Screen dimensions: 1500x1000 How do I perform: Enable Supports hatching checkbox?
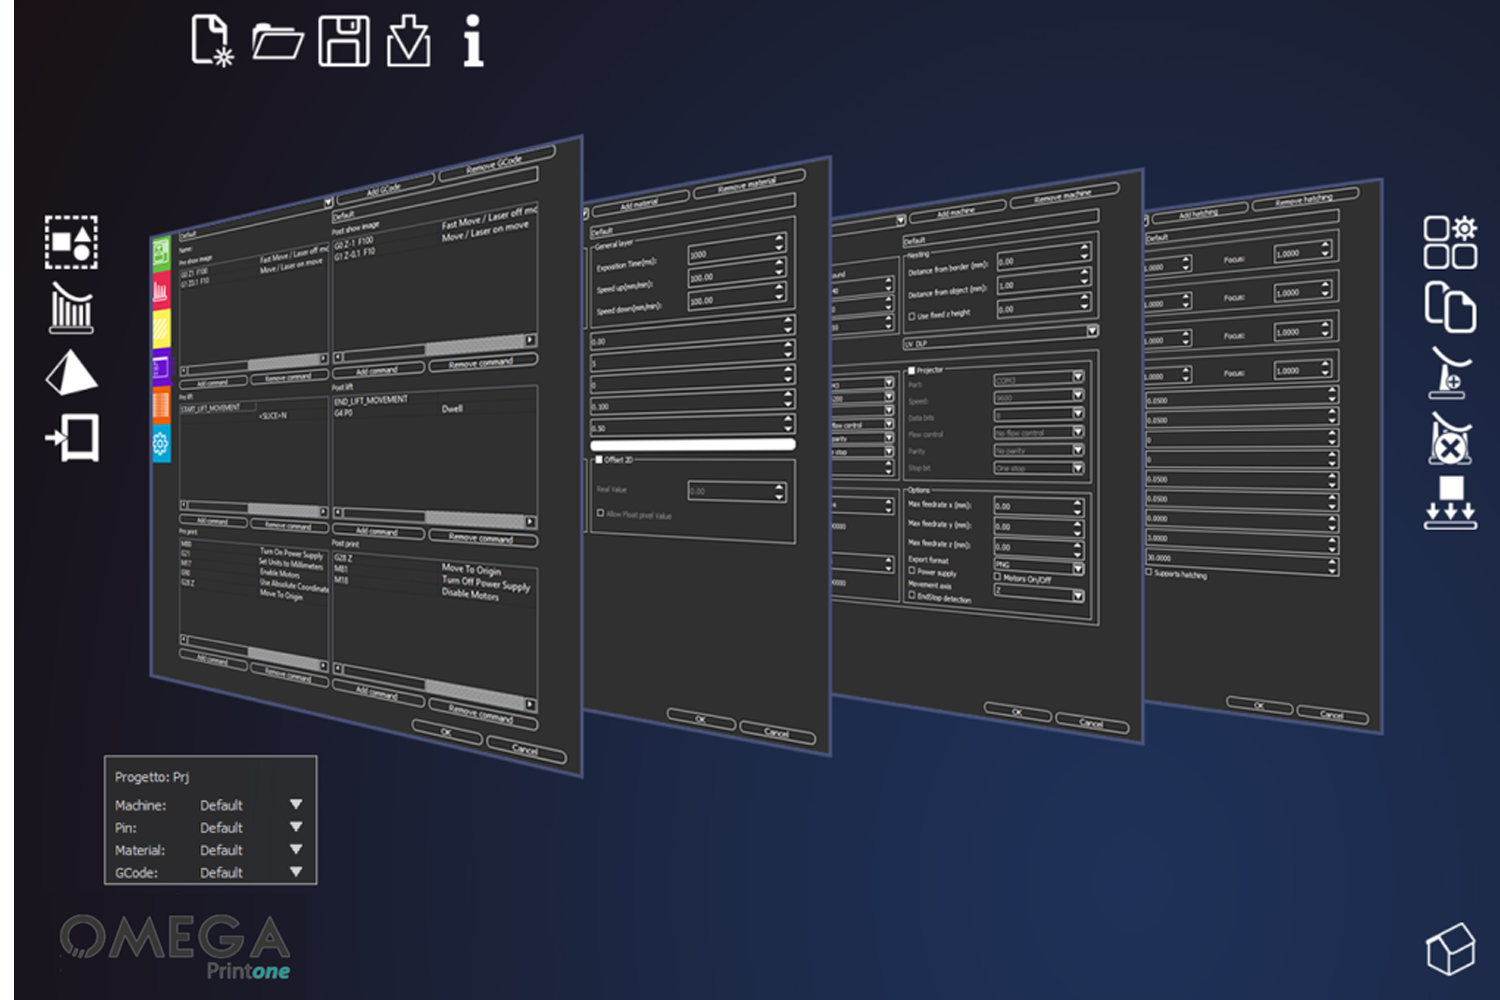[x=1148, y=572]
